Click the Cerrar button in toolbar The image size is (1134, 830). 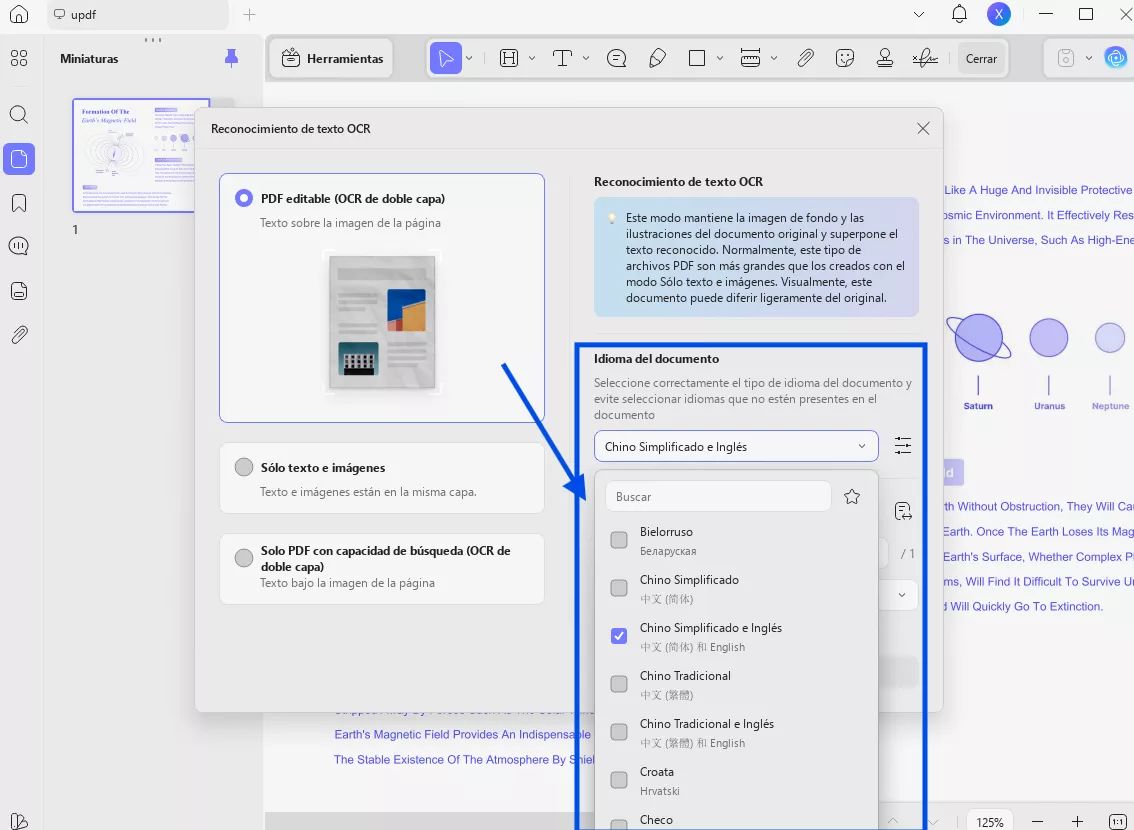(x=981, y=59)
